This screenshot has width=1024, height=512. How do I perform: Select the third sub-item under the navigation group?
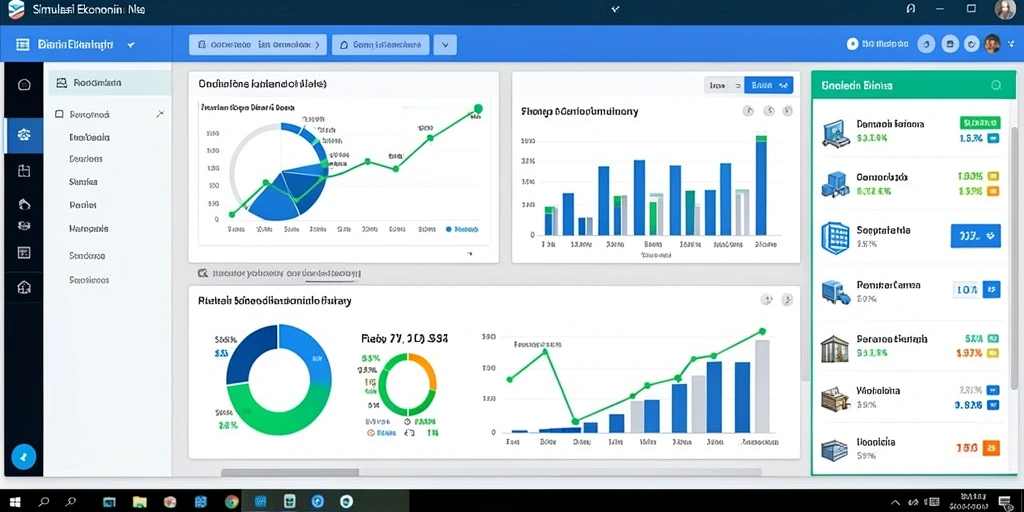[x=84, y=182]
